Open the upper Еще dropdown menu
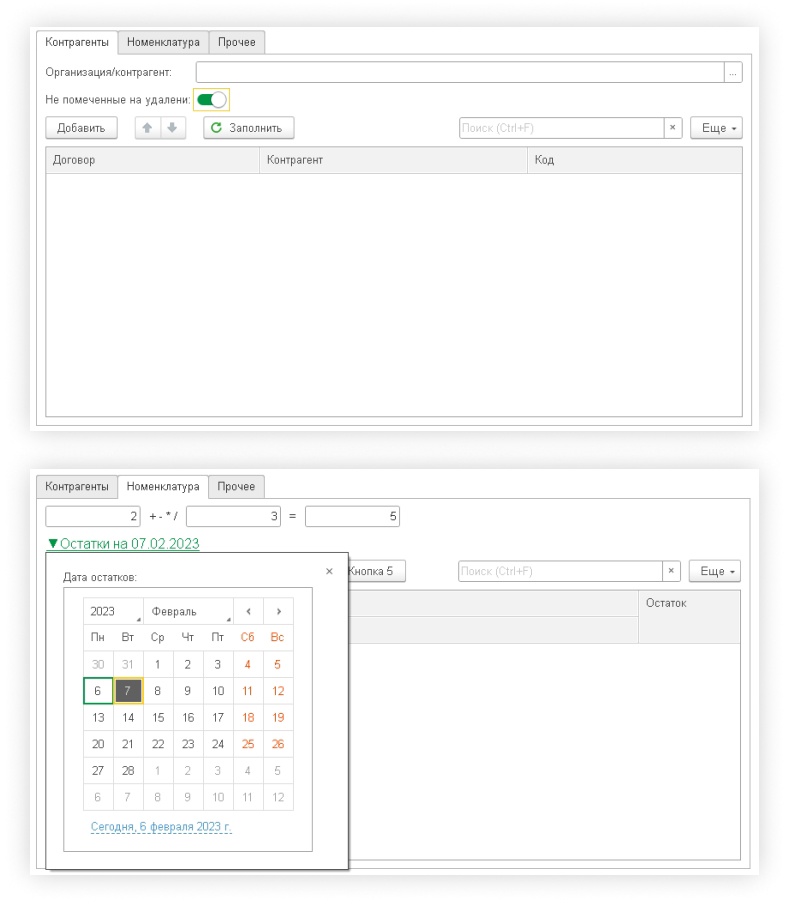The image size is (795, 919). (715, 128)
